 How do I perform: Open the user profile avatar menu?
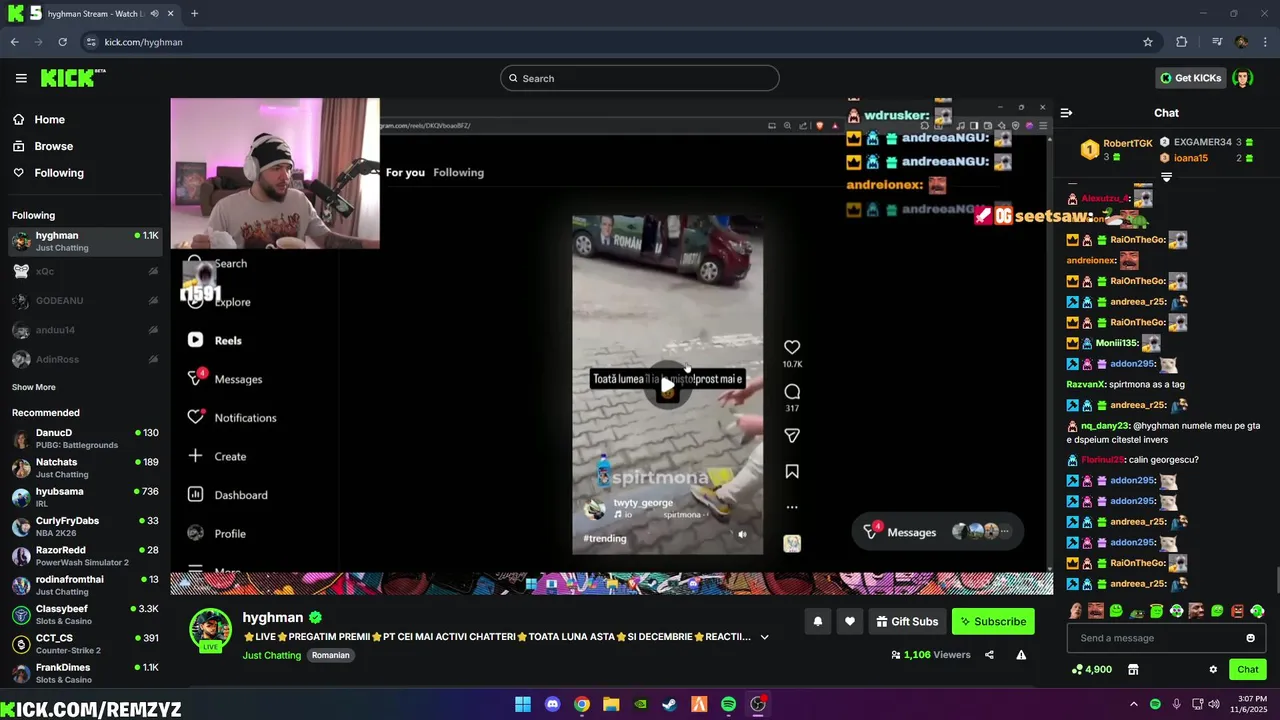1242,78
